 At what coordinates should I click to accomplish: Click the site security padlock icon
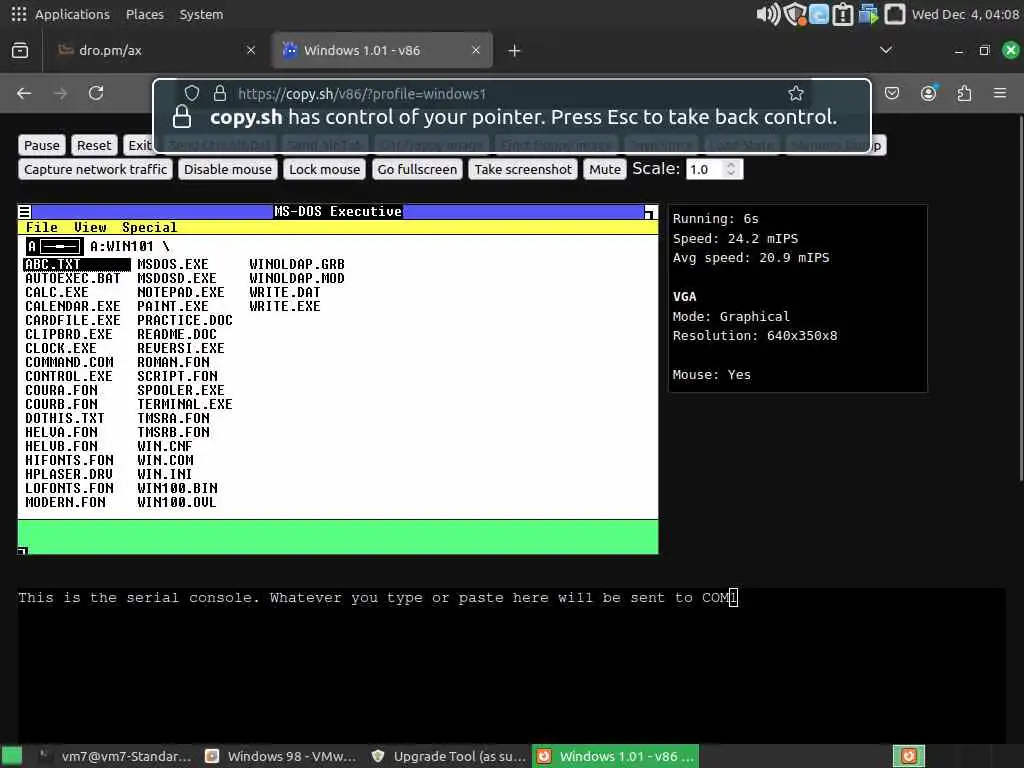220,93
